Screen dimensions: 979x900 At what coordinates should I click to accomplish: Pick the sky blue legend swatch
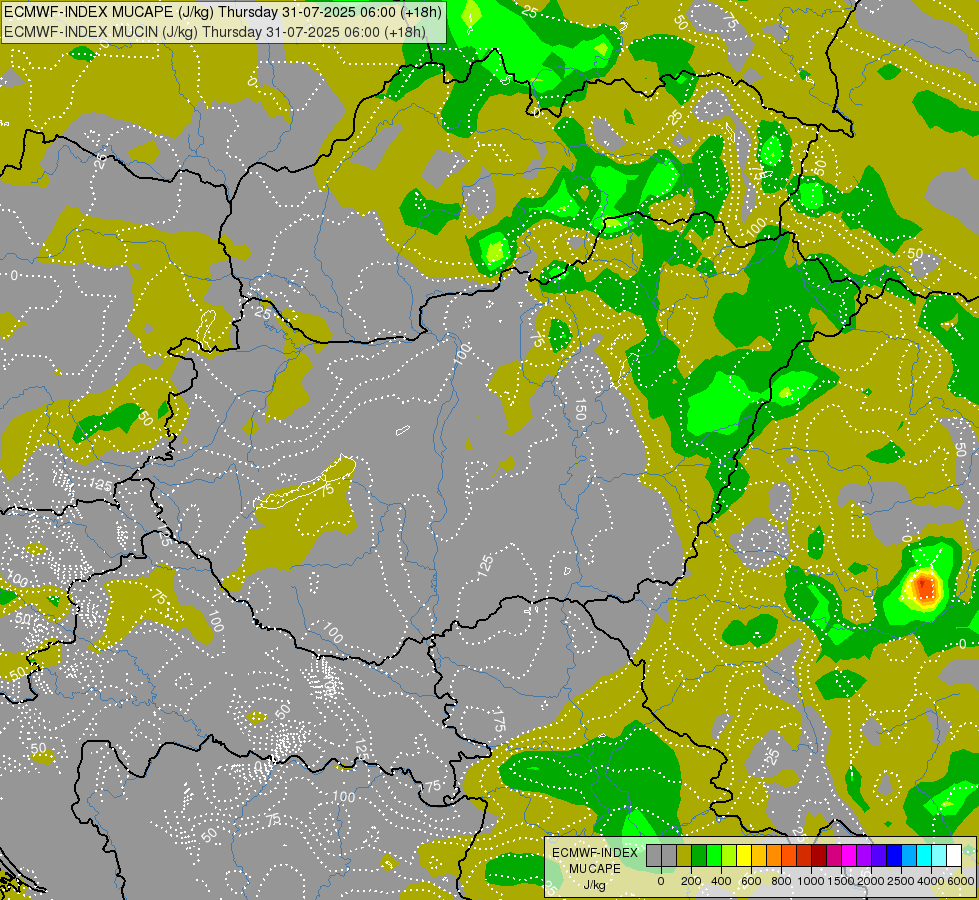[x=909, y=855]
